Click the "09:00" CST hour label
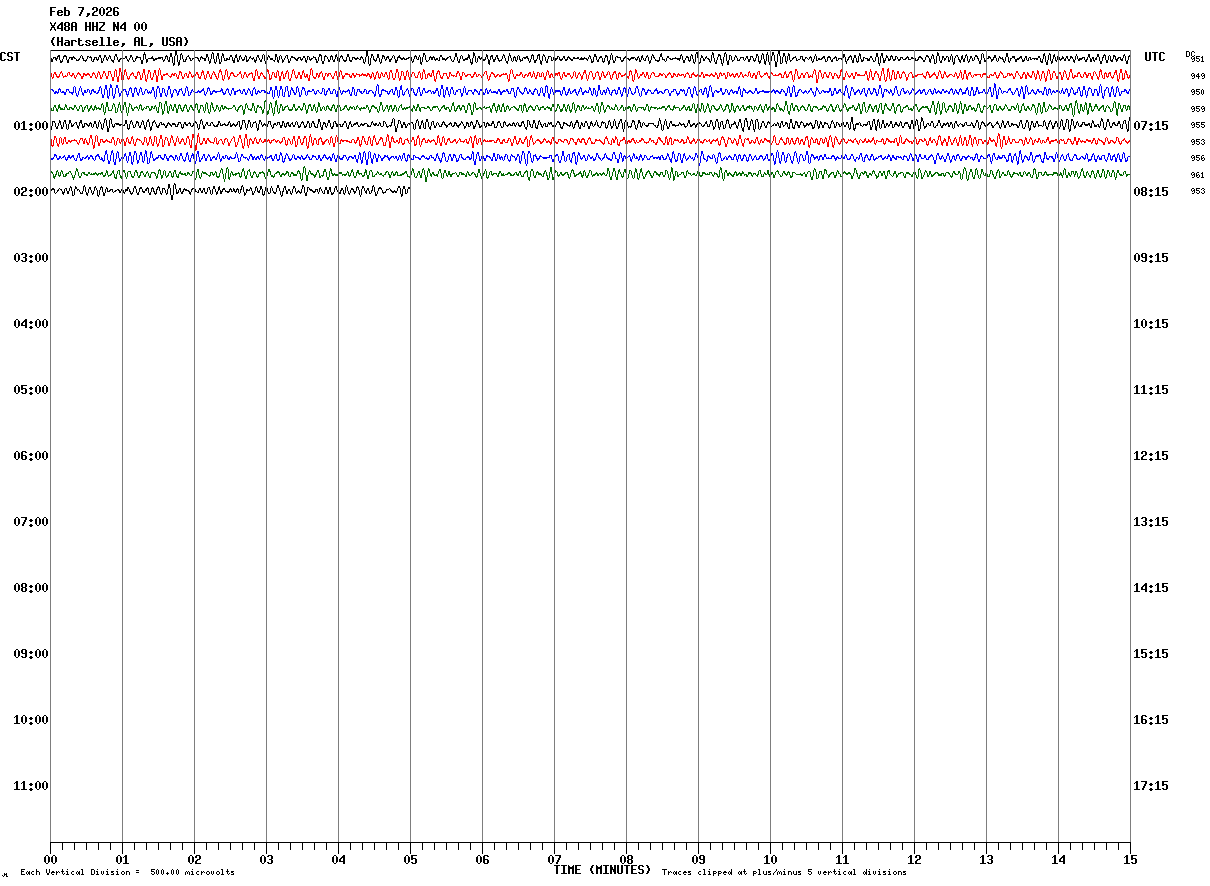 pos(31,654)
